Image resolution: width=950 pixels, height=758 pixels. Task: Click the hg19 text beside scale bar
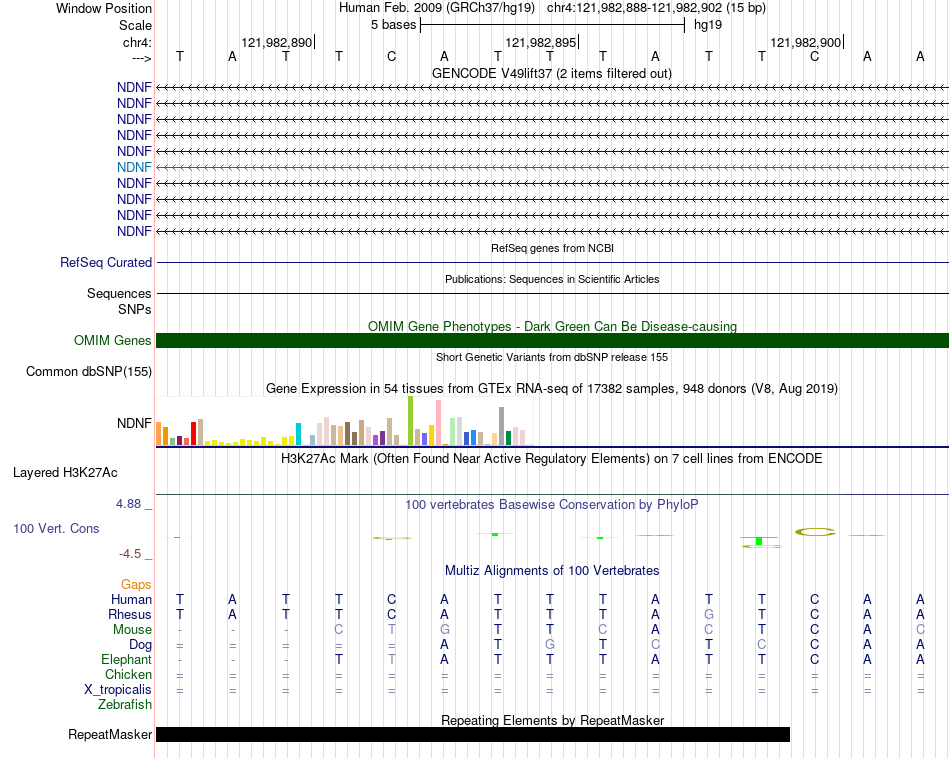[708, 25]
